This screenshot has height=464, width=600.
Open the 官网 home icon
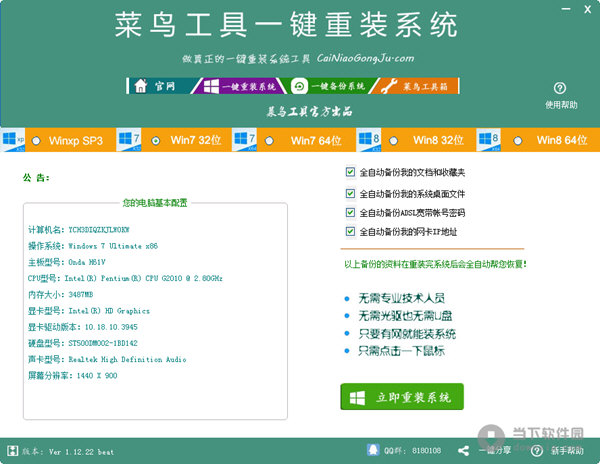click(x=141, y=86)
